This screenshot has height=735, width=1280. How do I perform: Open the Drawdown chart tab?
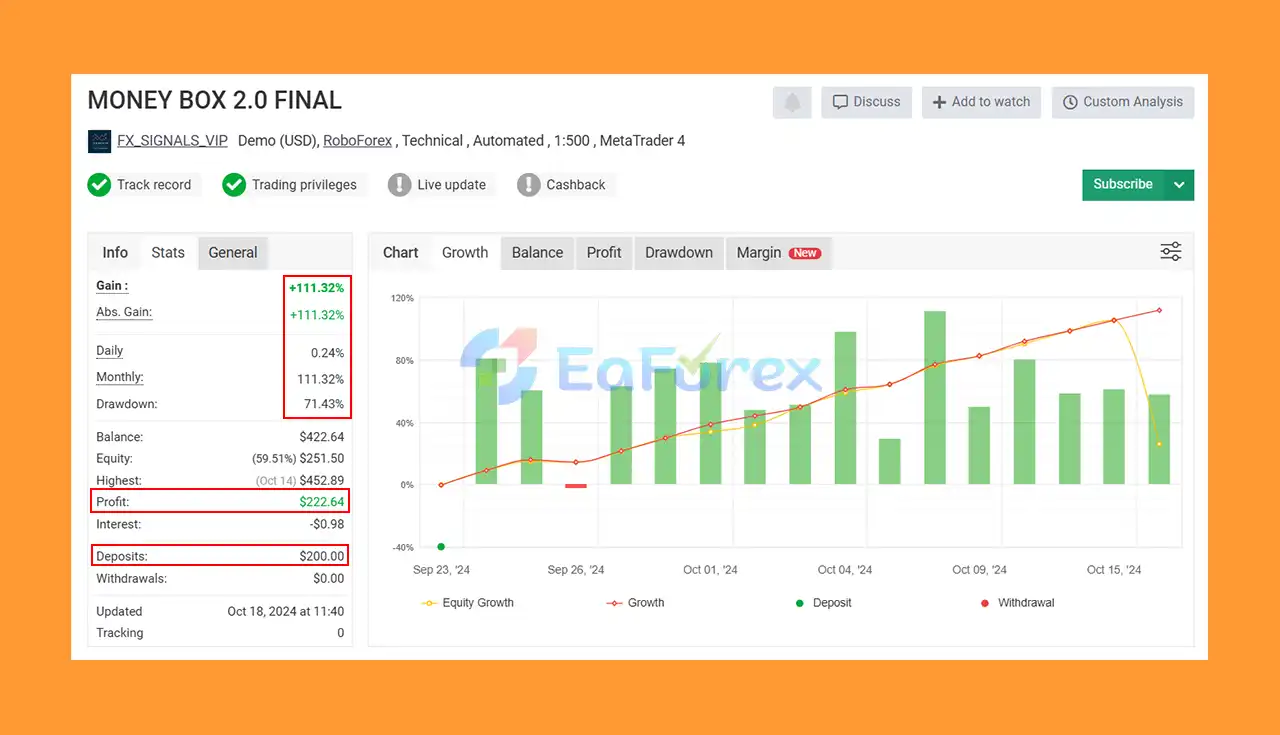coord(679,253)
